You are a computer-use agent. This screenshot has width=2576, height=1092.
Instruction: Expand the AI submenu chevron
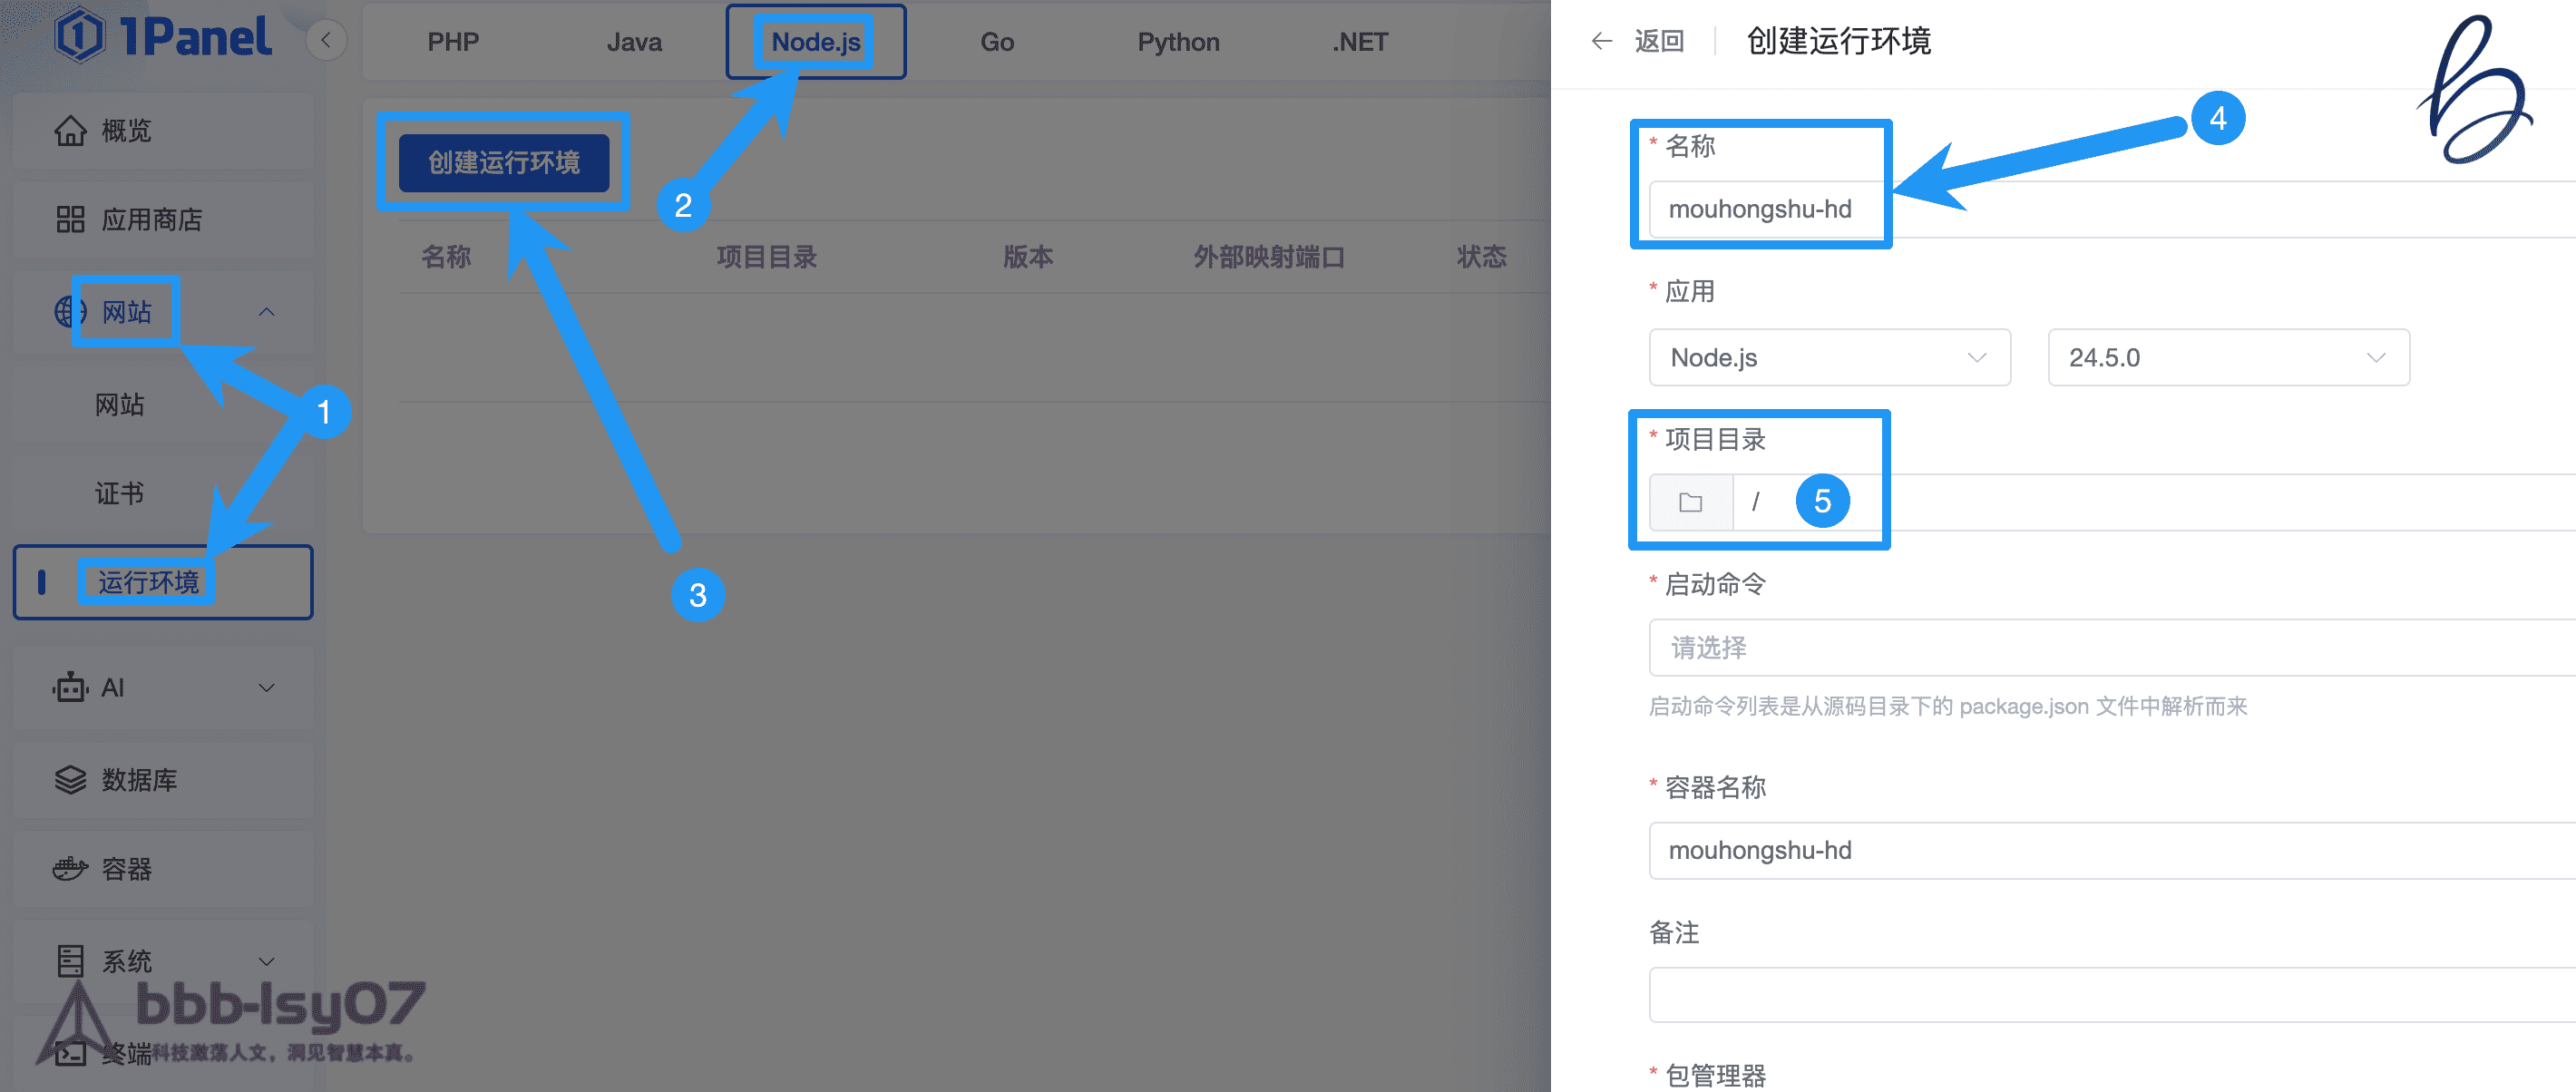click(266, 687)
